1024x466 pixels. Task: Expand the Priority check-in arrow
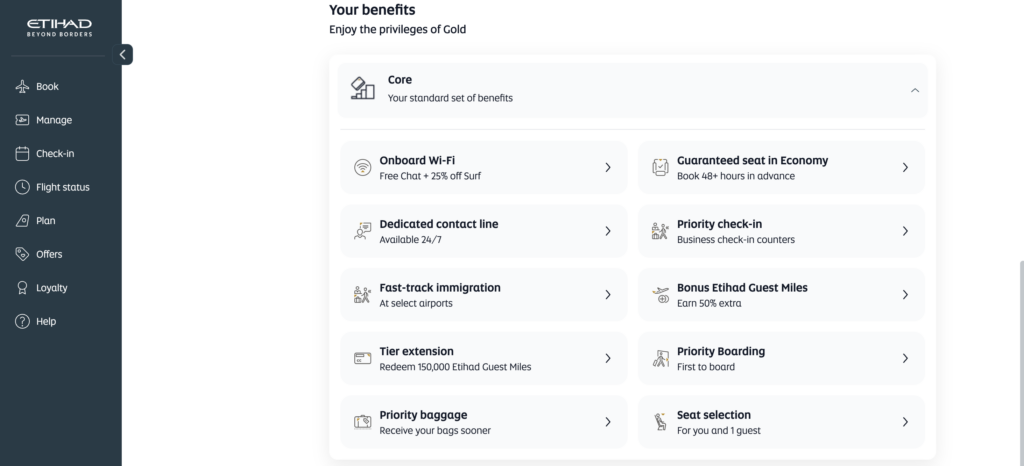[905, 231]
